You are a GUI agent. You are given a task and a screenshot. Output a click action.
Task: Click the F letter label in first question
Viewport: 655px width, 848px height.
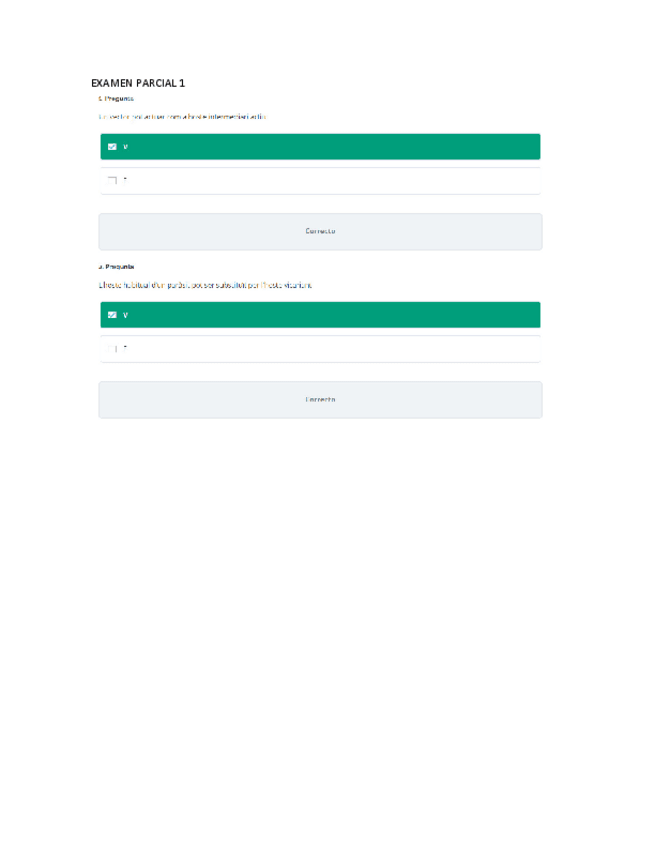(125, 180)
